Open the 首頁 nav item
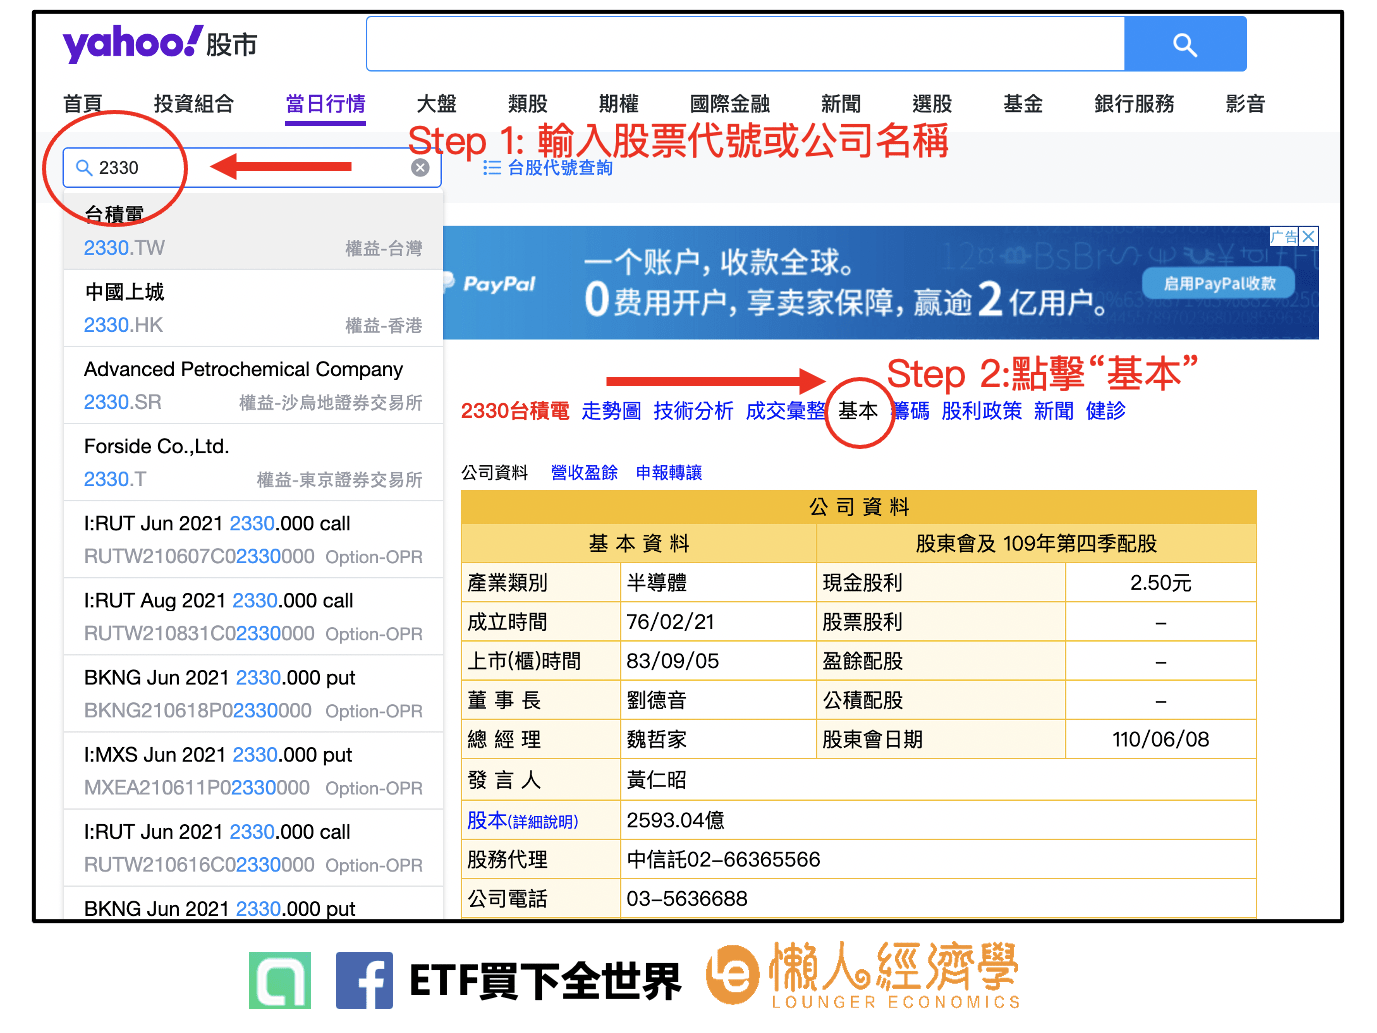Screen dimensions: 1377x1033 tap(83, 104)
